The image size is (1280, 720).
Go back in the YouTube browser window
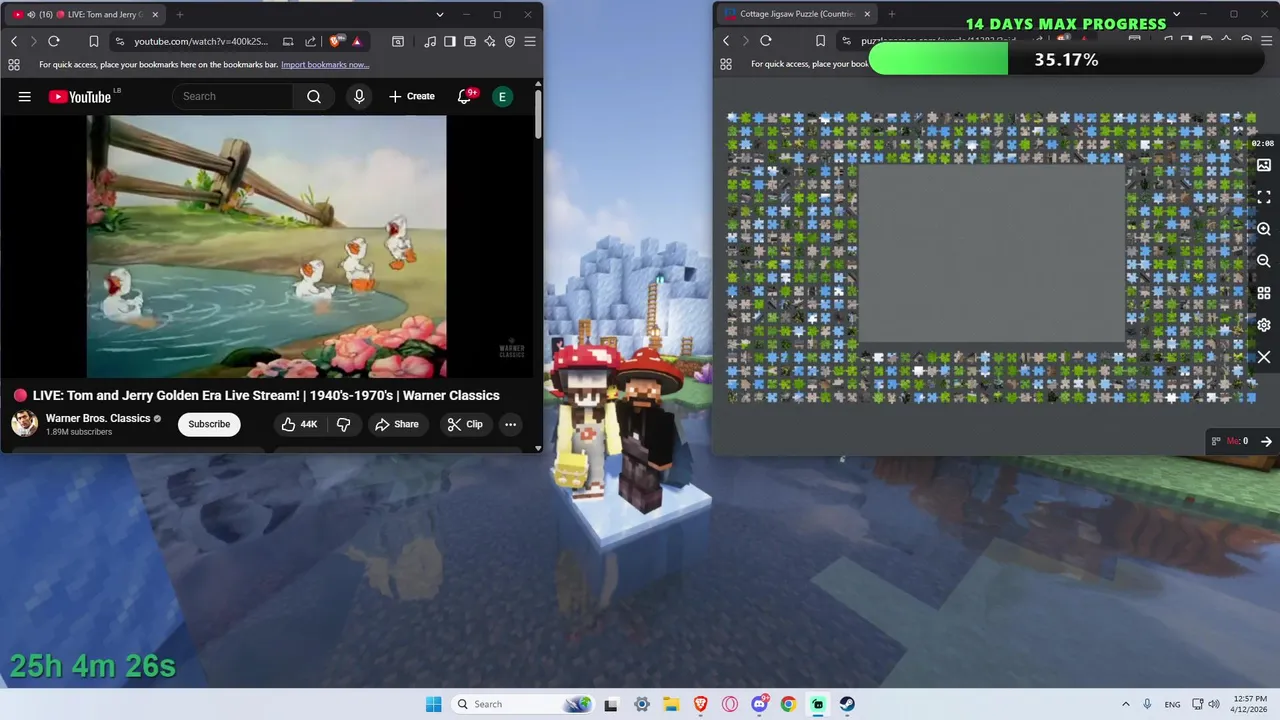(14, 41)
